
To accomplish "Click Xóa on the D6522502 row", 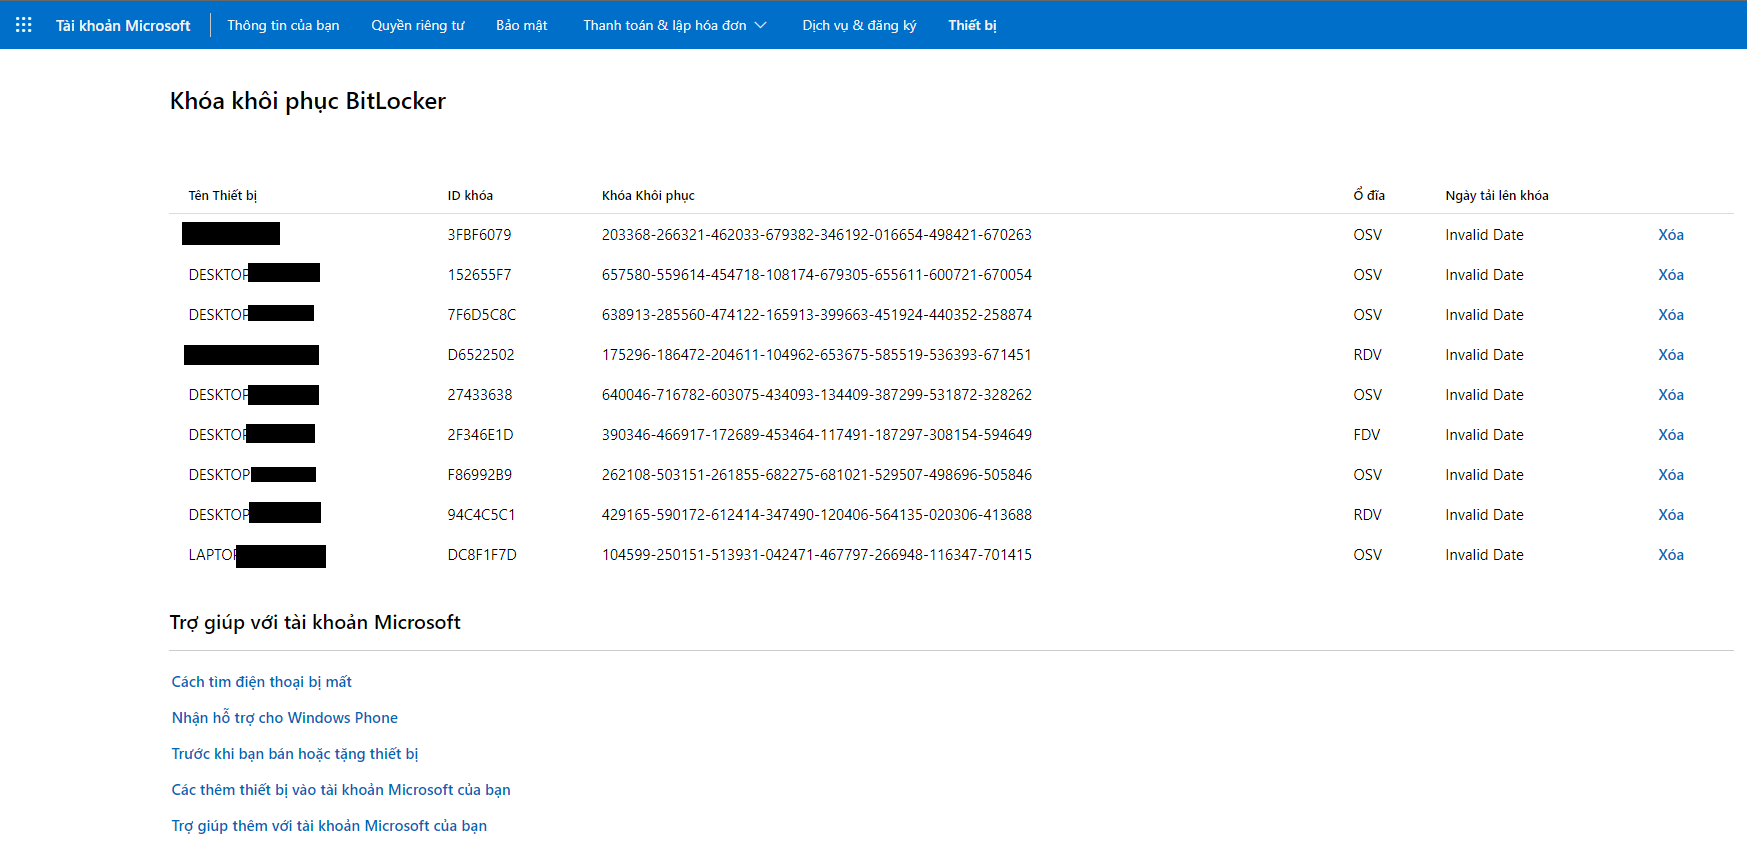I will (1671, 355).
